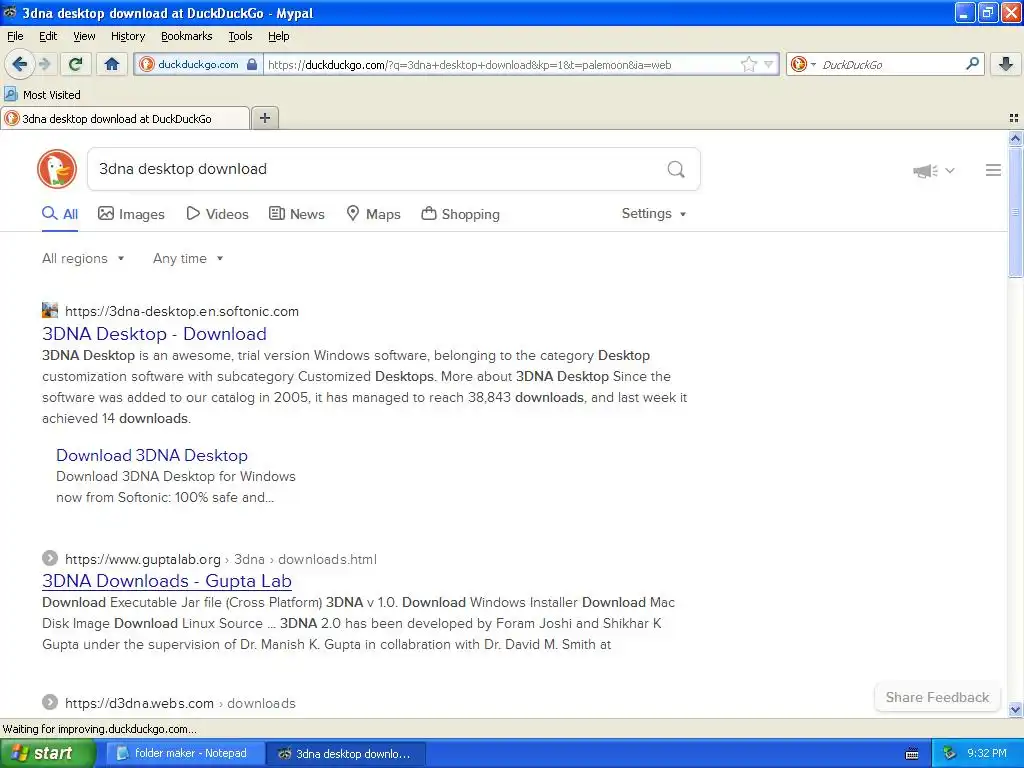Click the magnifier in DuckDuckGo search box

coord(676,170)
